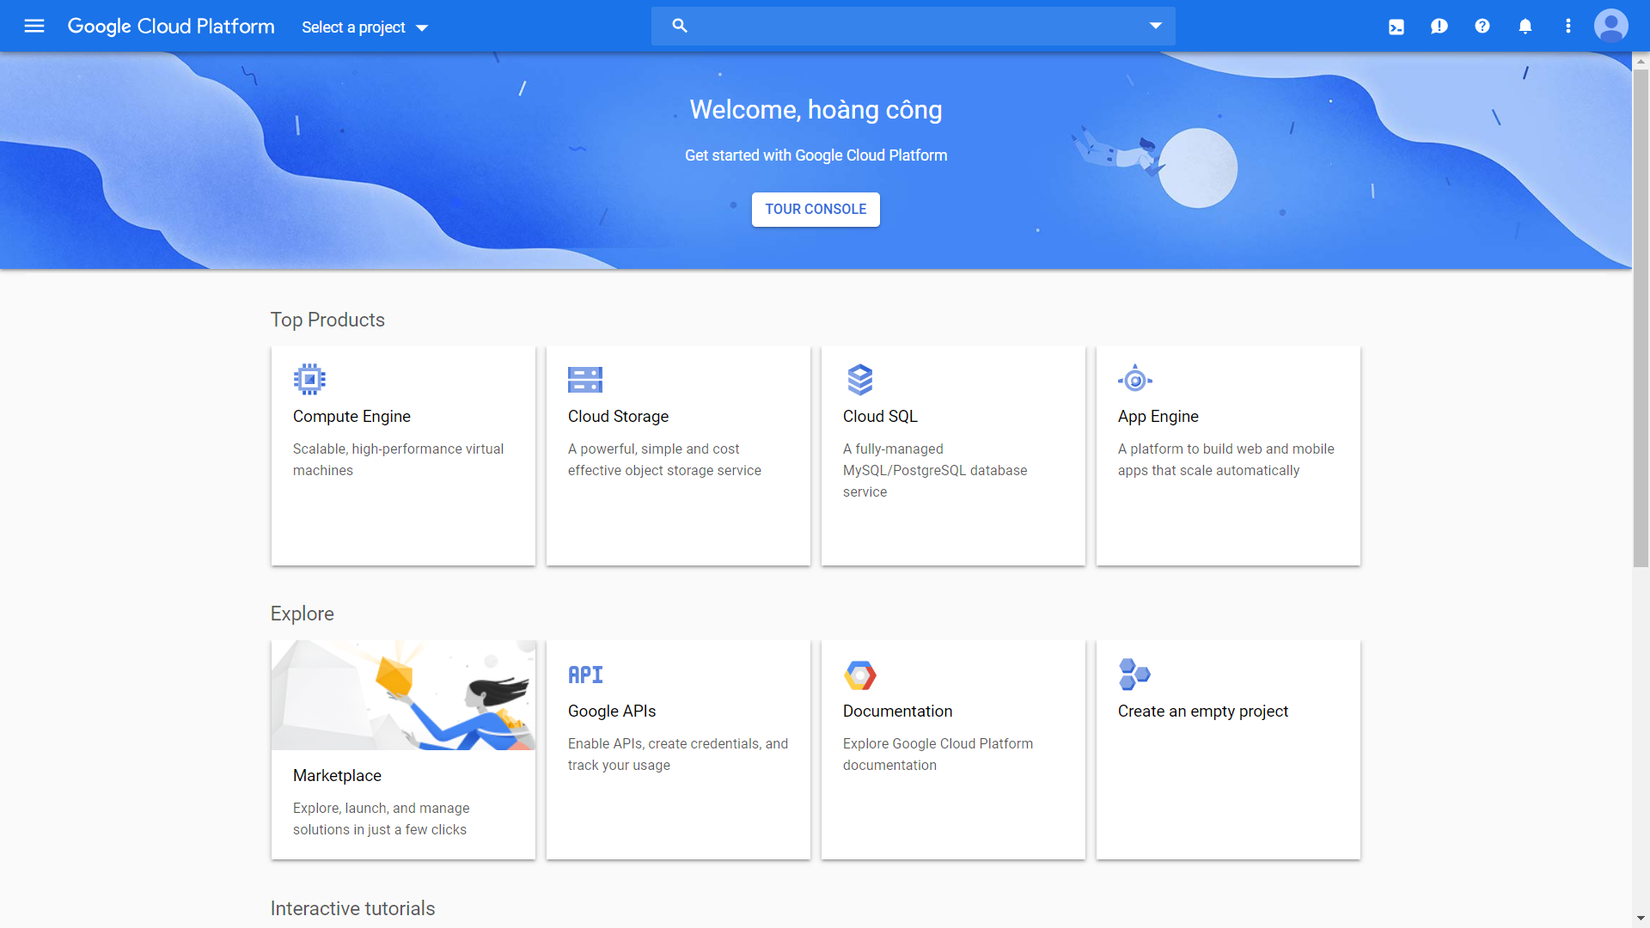Click the Documentation hexagon logo icon
1650x928 pixels.
860,675
